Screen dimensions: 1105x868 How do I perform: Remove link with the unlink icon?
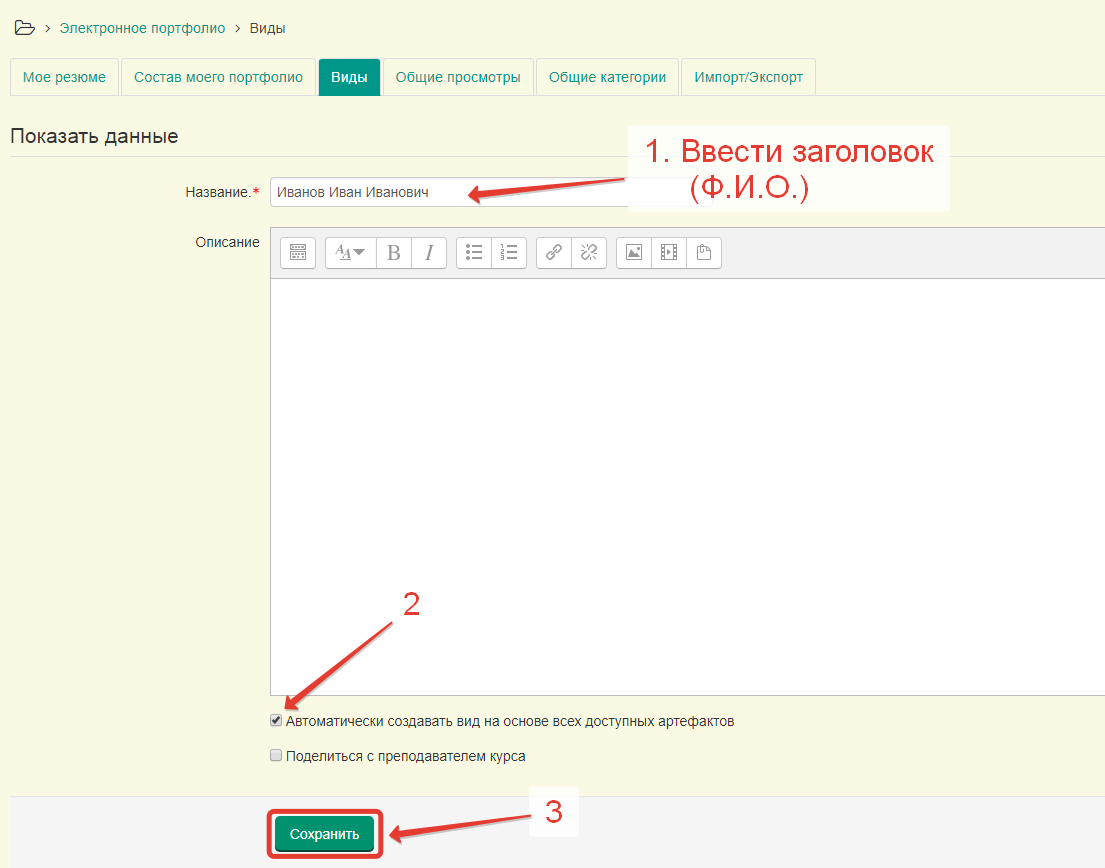pos(588,253)
